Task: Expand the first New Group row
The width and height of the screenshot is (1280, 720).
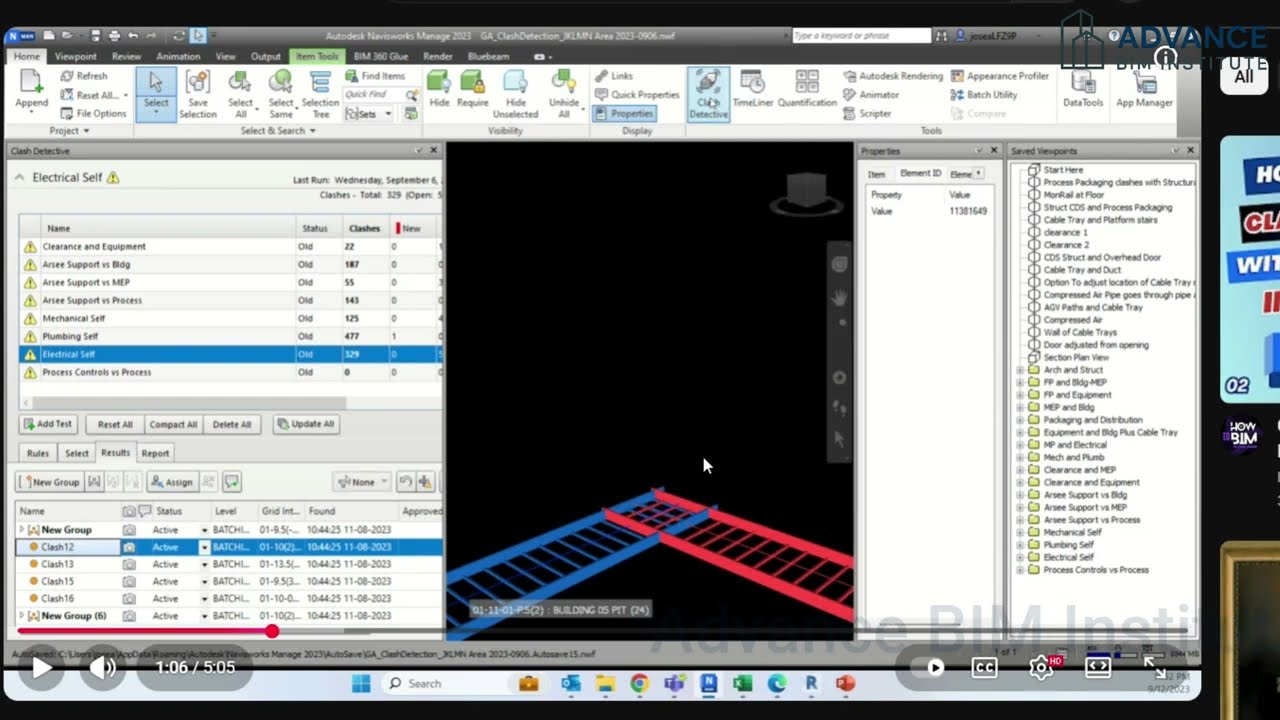Action: [x=22, y=530]
